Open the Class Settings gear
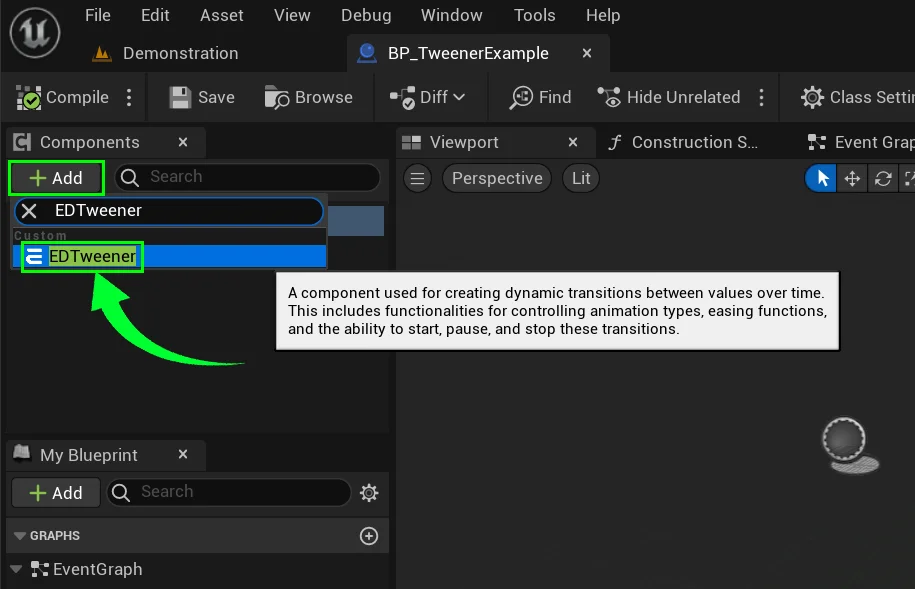Viewport: 915px width, 589px height. click(812, 98)
